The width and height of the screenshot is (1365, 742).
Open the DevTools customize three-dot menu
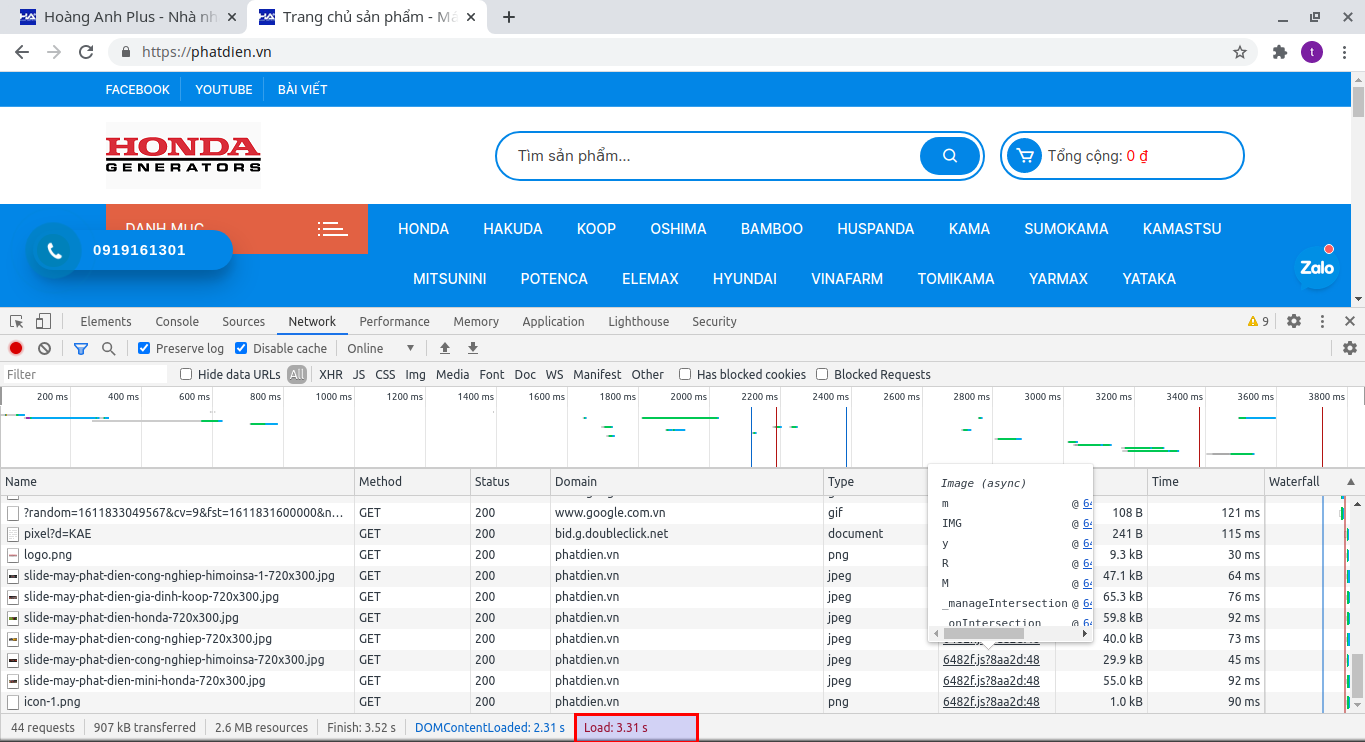tap(1322, 321)
